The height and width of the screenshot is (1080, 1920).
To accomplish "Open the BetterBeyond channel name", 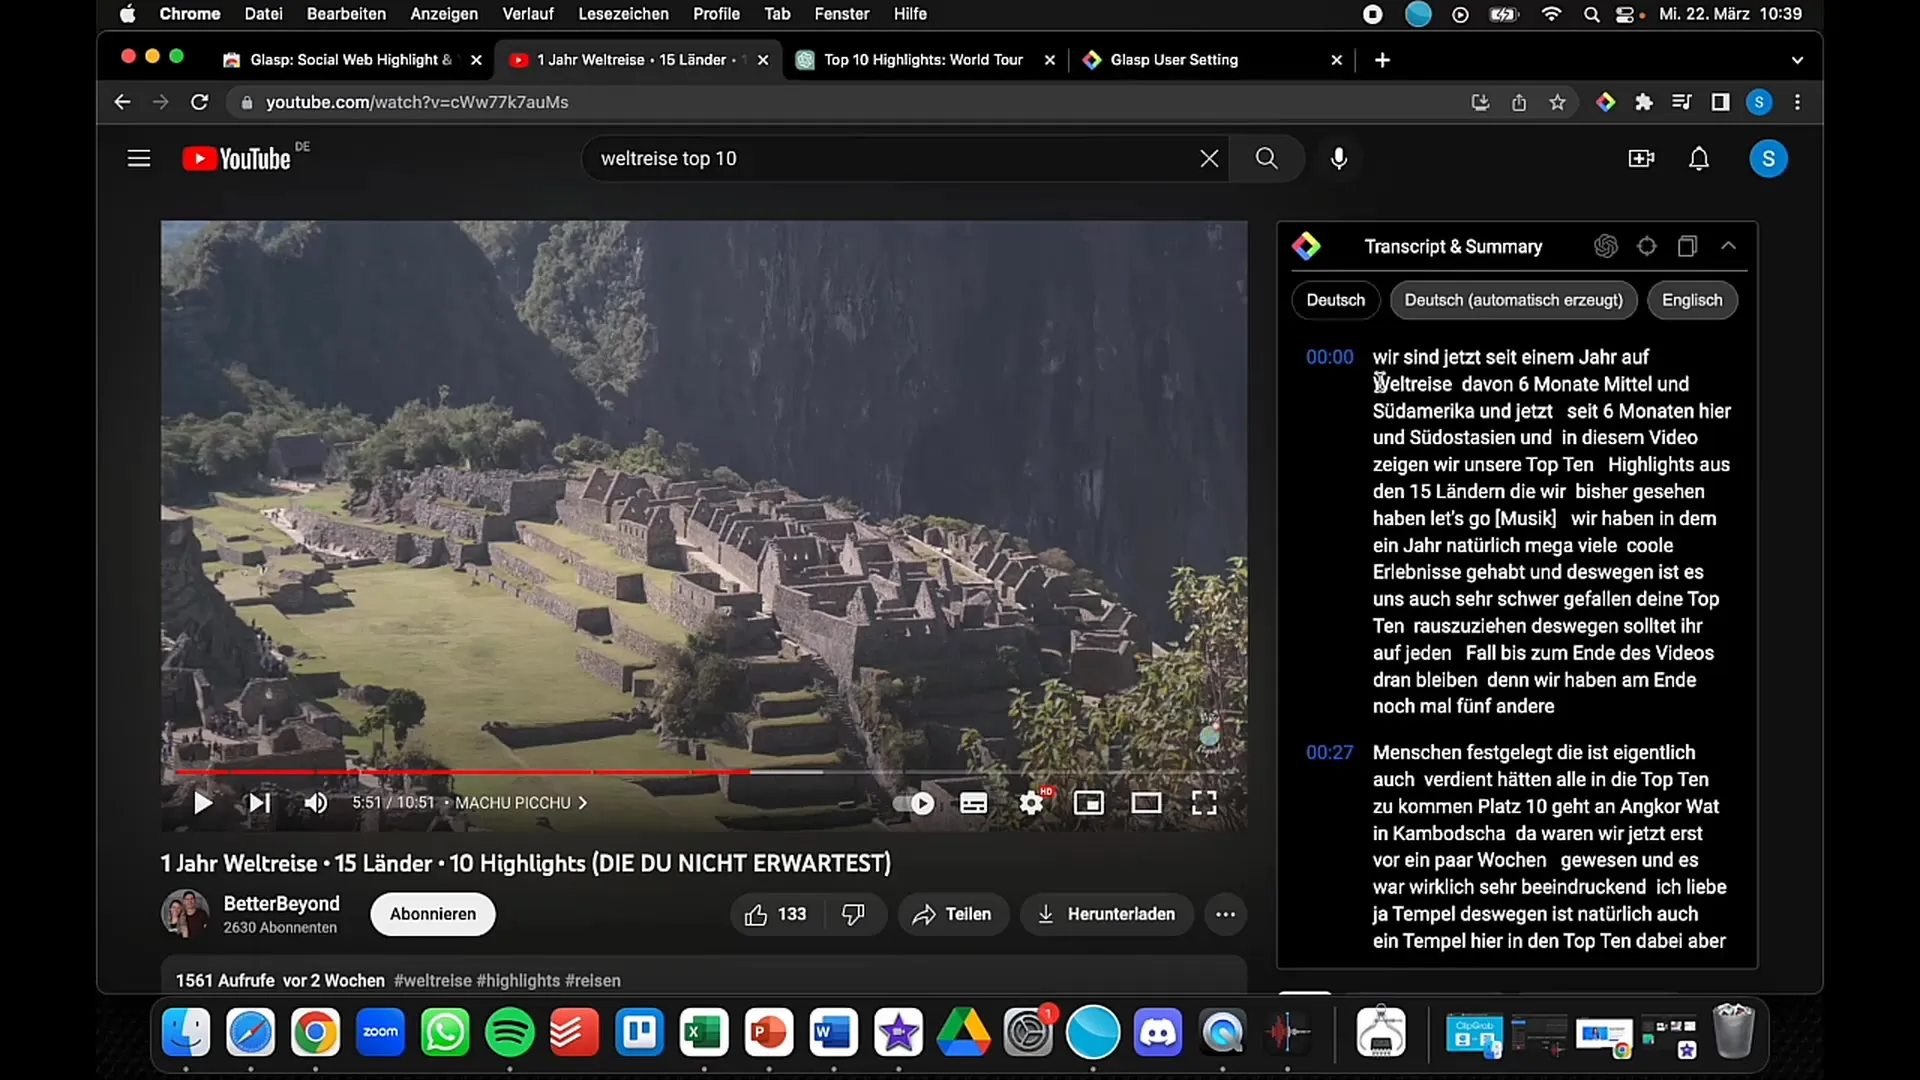I will point(281,903).
